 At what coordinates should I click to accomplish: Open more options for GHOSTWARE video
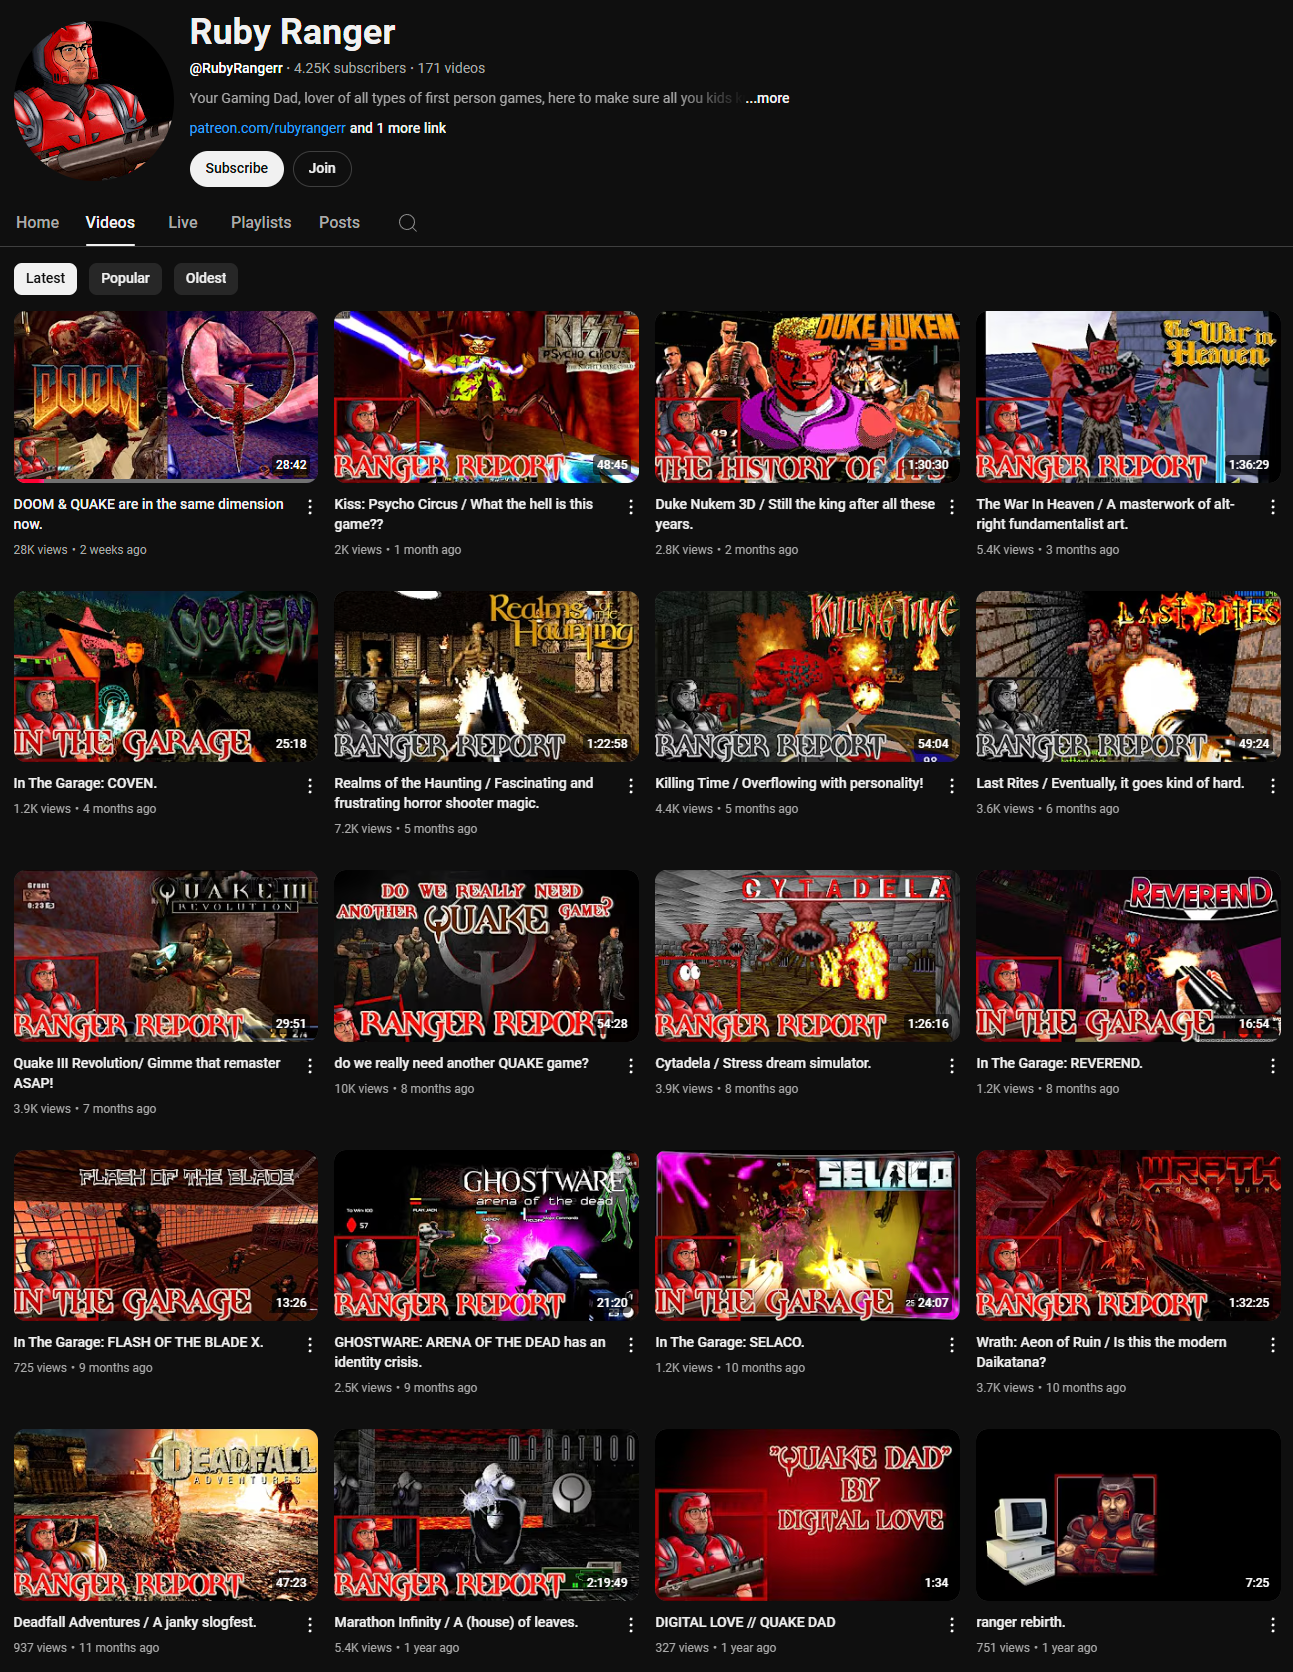[x=631, y=1345]
